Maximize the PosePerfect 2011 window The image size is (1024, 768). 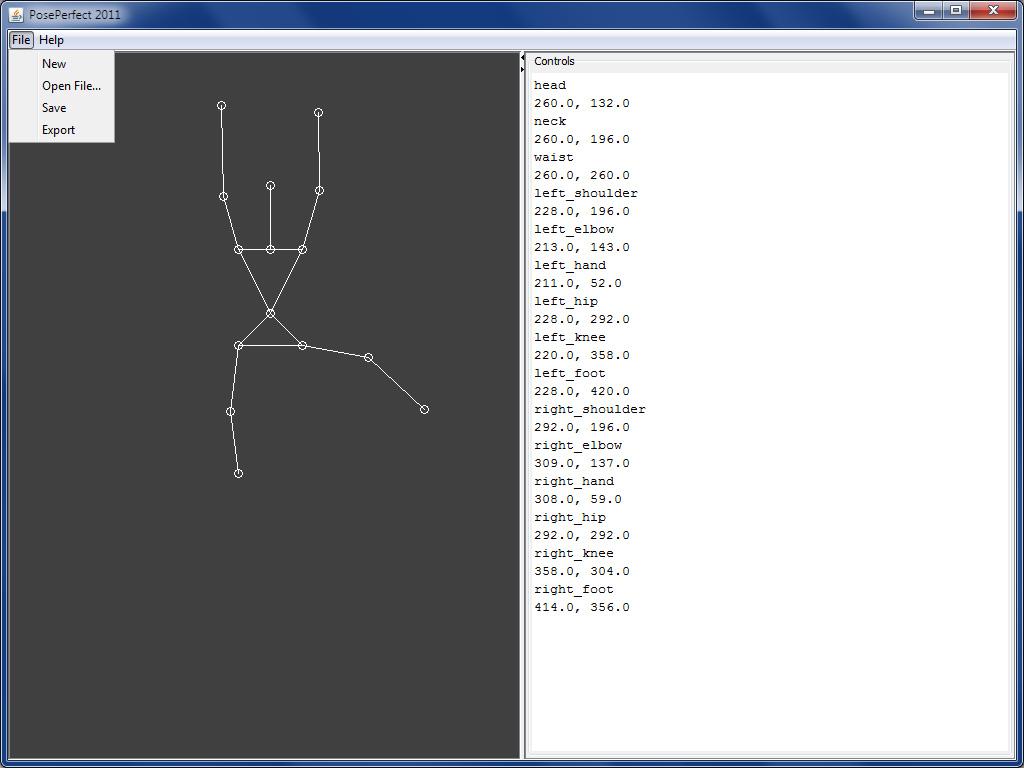956,10
